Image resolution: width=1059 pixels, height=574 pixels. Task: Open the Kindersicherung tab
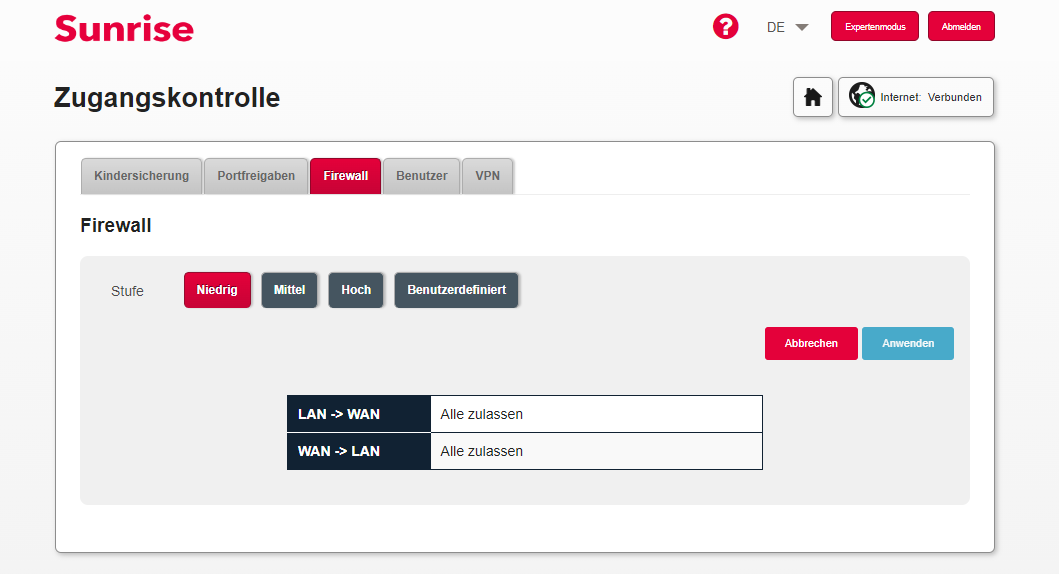click(x=141, y=176)
